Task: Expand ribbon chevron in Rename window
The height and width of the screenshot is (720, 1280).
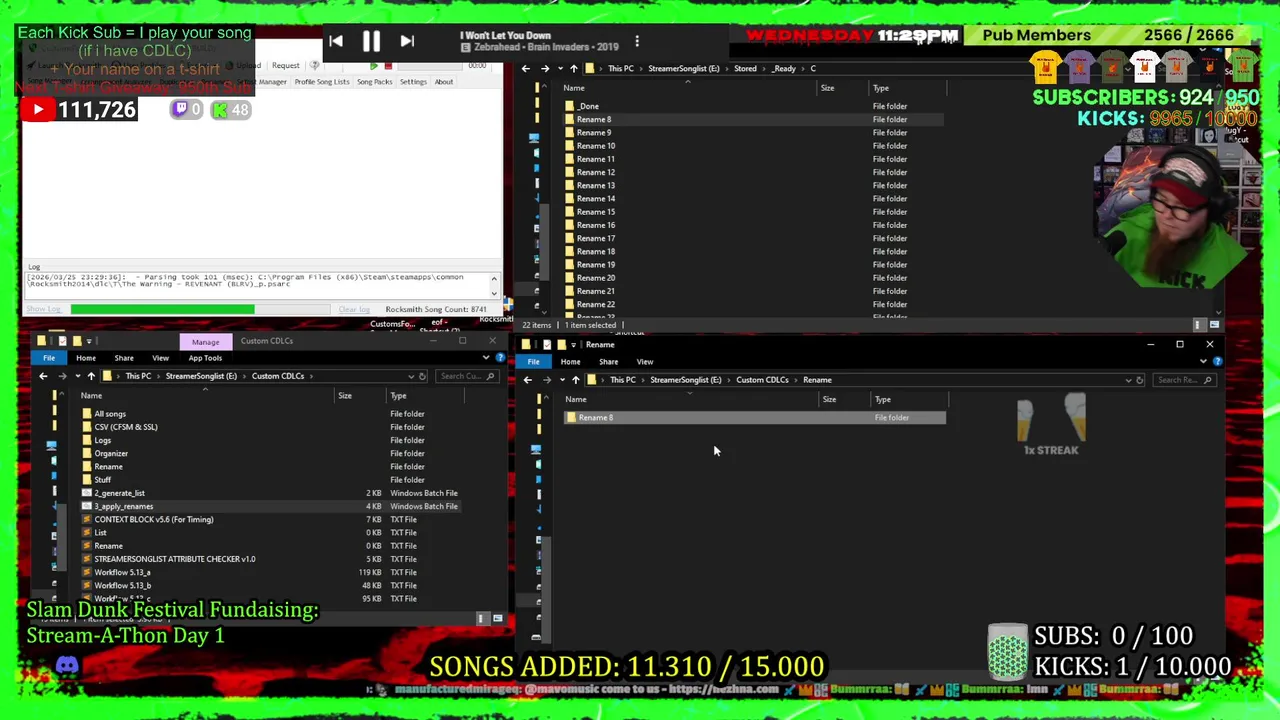Action: (x=1203, y=361)
